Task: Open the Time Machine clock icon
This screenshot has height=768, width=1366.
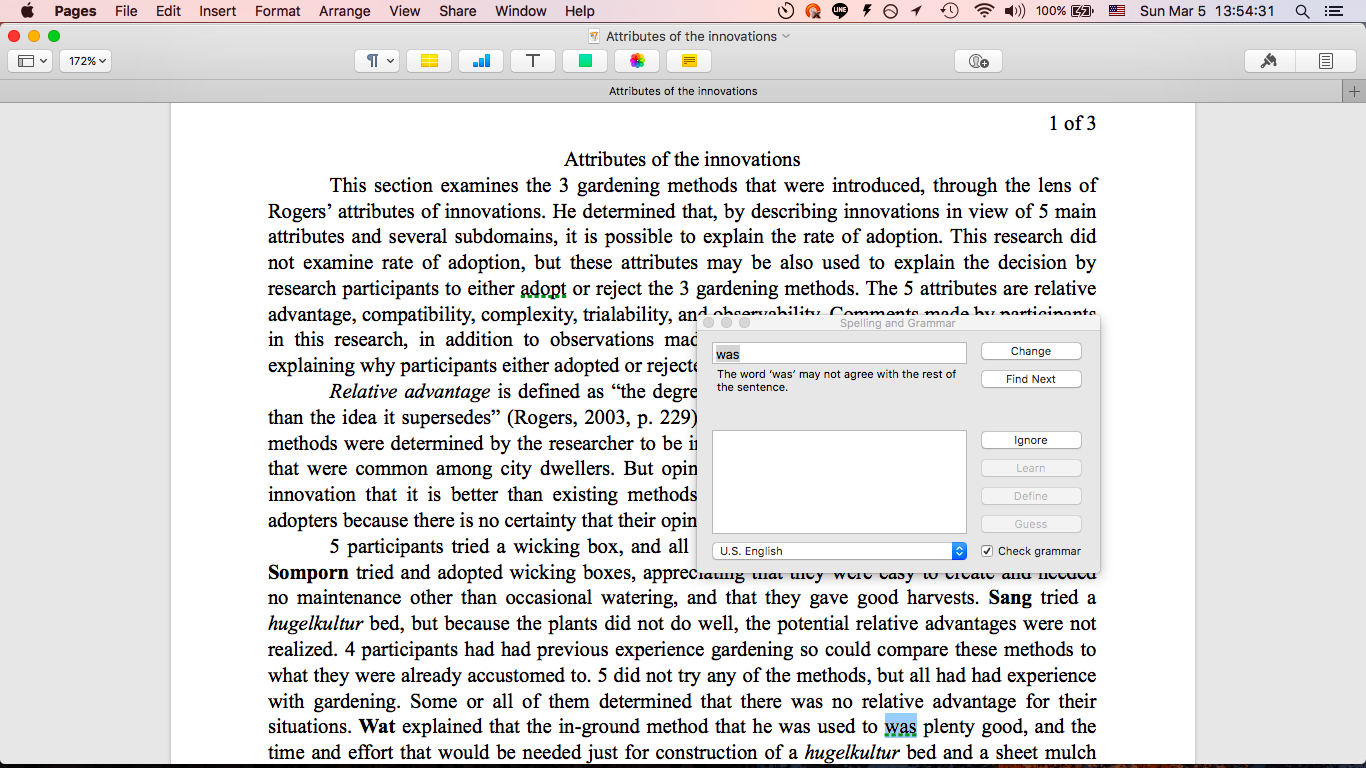Action: 949,11
